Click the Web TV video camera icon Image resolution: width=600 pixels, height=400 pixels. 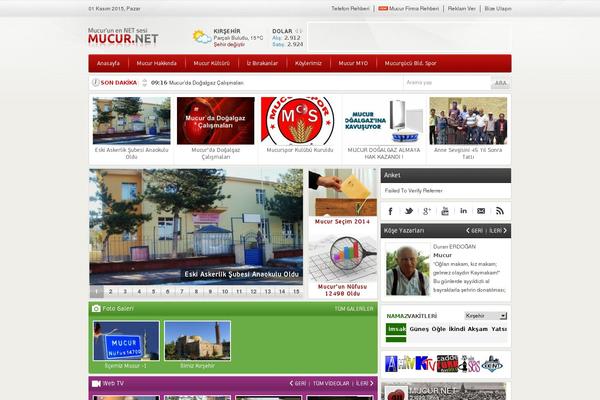pos(96,383)
